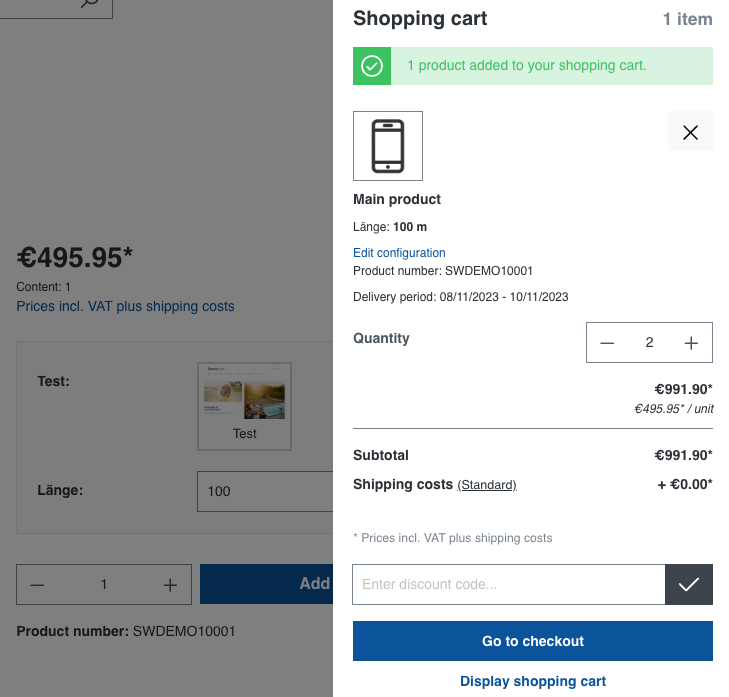Decrease product page quantity with minus
This screenshot has height=697, width=729.
38,585
